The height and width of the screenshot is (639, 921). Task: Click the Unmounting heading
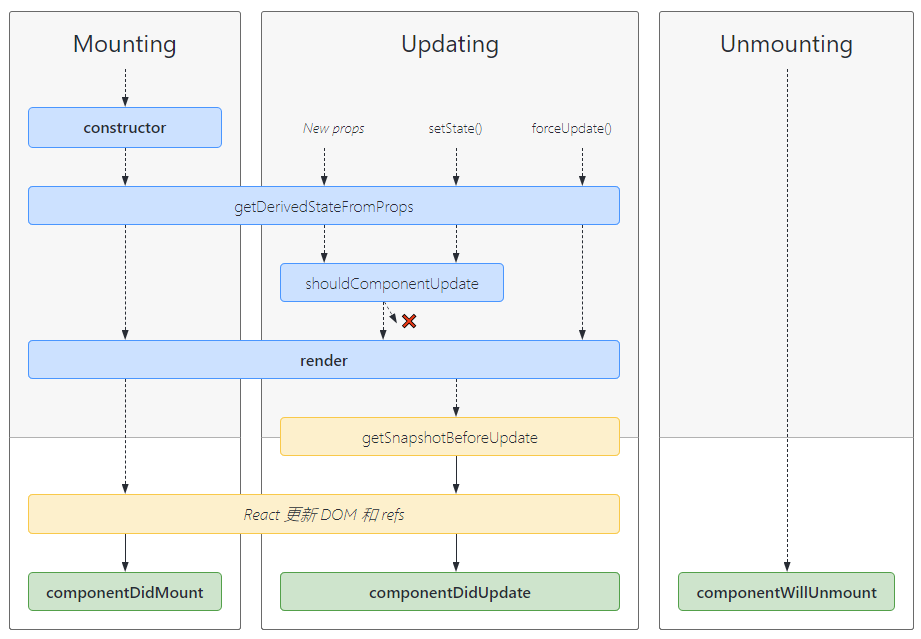click(x=786, y=45)
